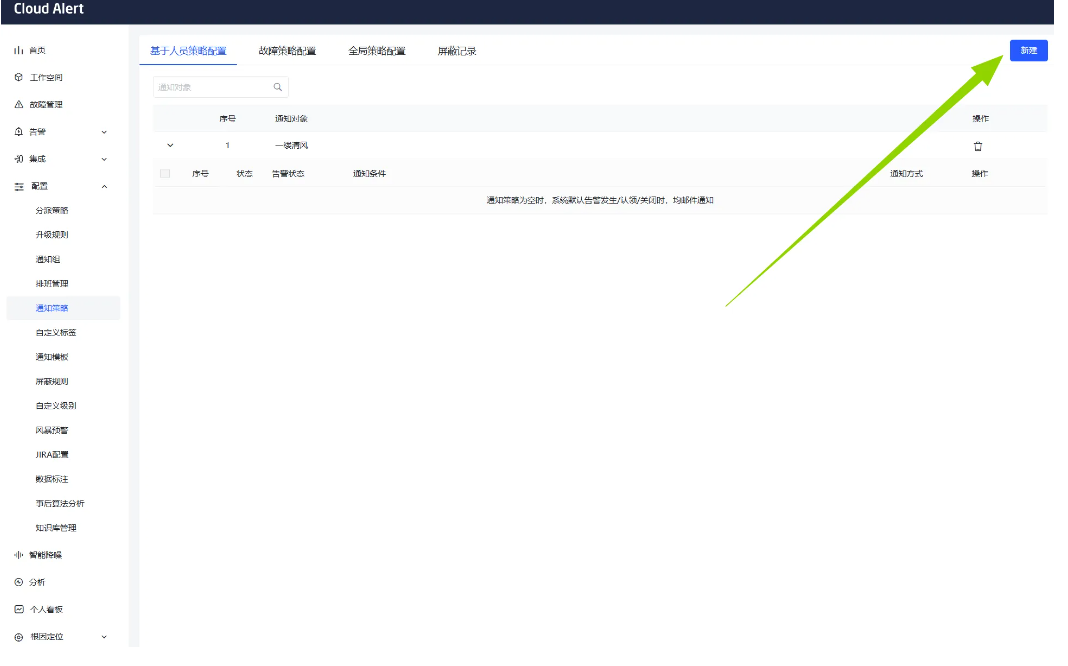1068x666 pixels.
Task: Click the blue 新建 button
Action: pyautogui.click(x=1028, y=51)
